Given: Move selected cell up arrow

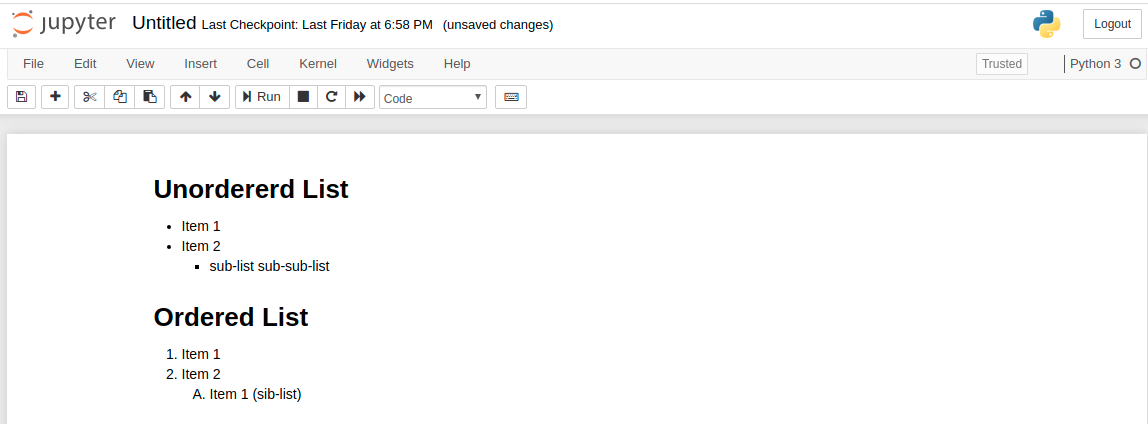Looking at the screenshot, I should tap(185, 97).
